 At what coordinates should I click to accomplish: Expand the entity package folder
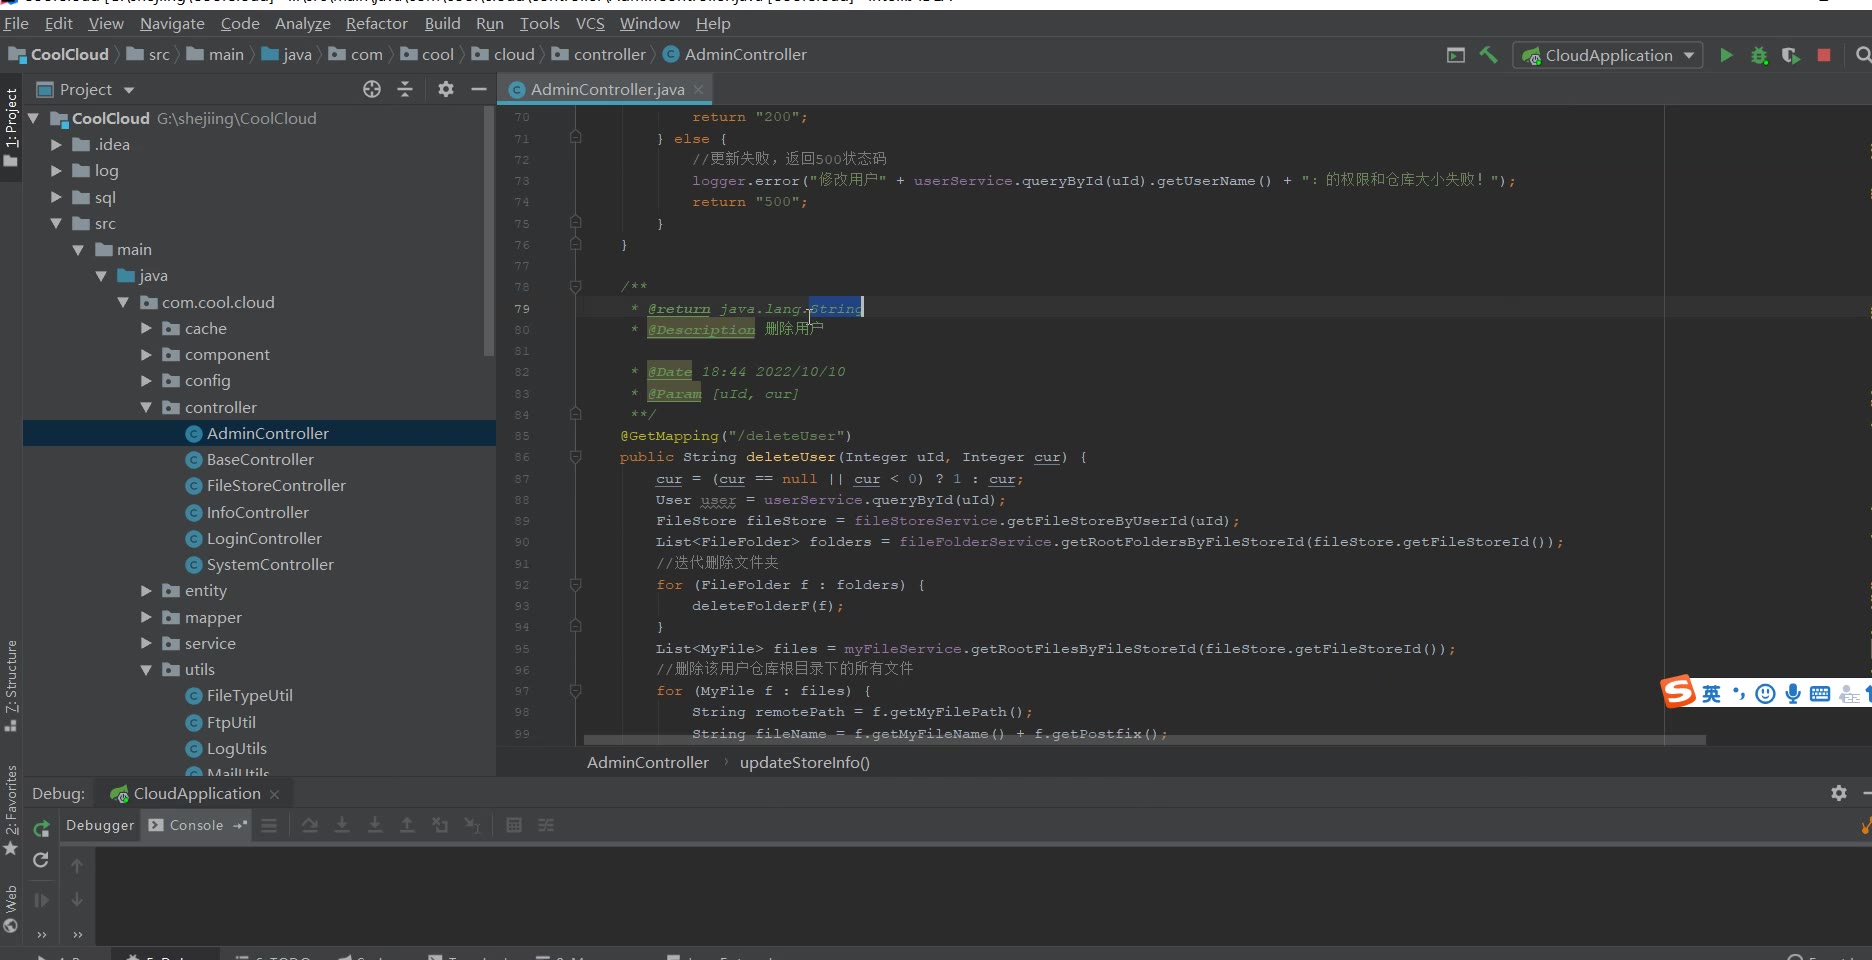point(146,591)
